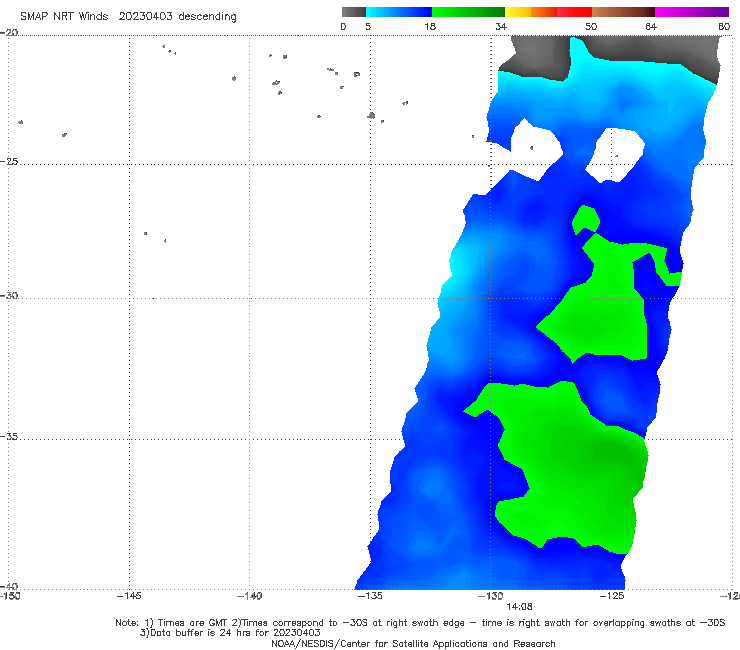Screen dimensions: 740x650
Task: Click the color bar label '50'
Action: (591, 26)
